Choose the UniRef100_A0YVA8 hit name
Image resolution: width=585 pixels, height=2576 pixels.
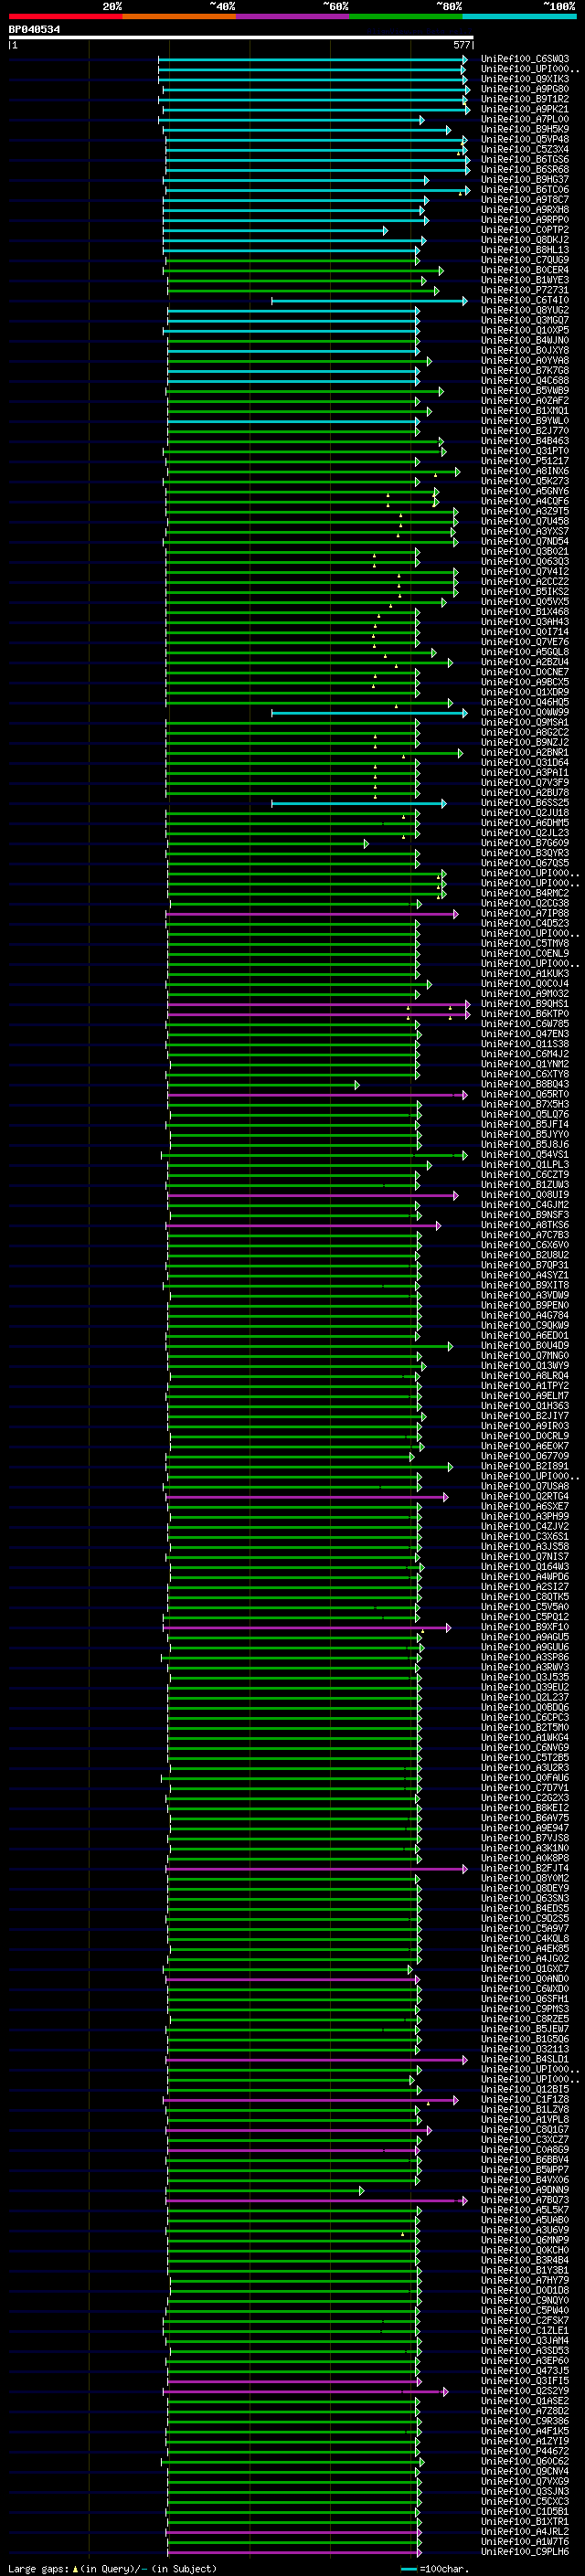525,360
